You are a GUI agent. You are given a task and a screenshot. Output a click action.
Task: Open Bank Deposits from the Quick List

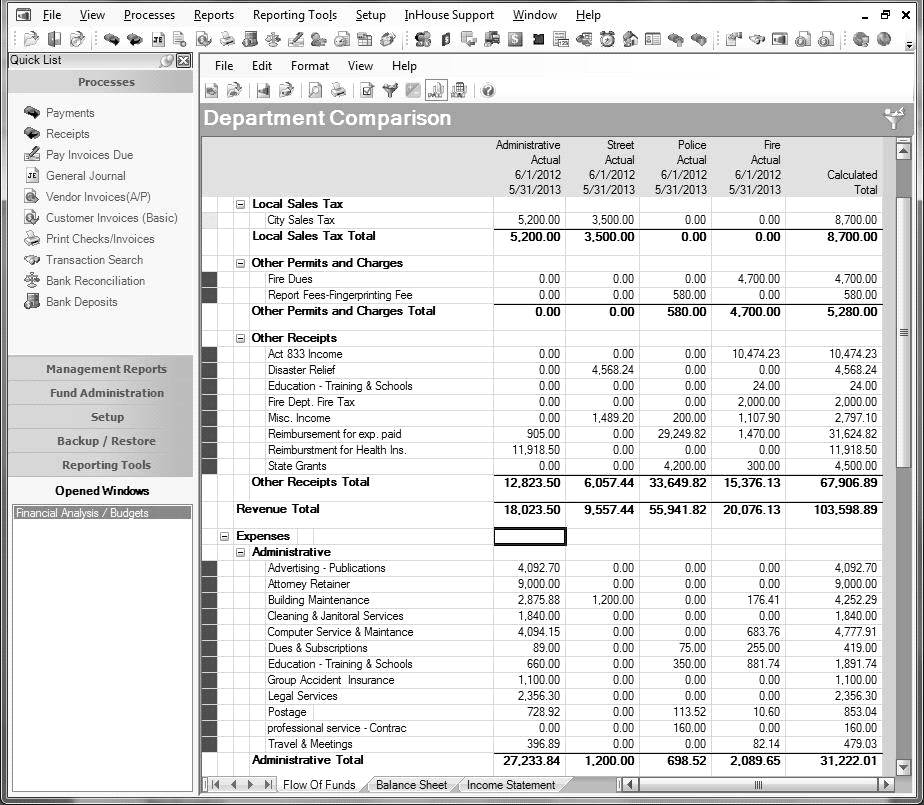pos(81,302)
